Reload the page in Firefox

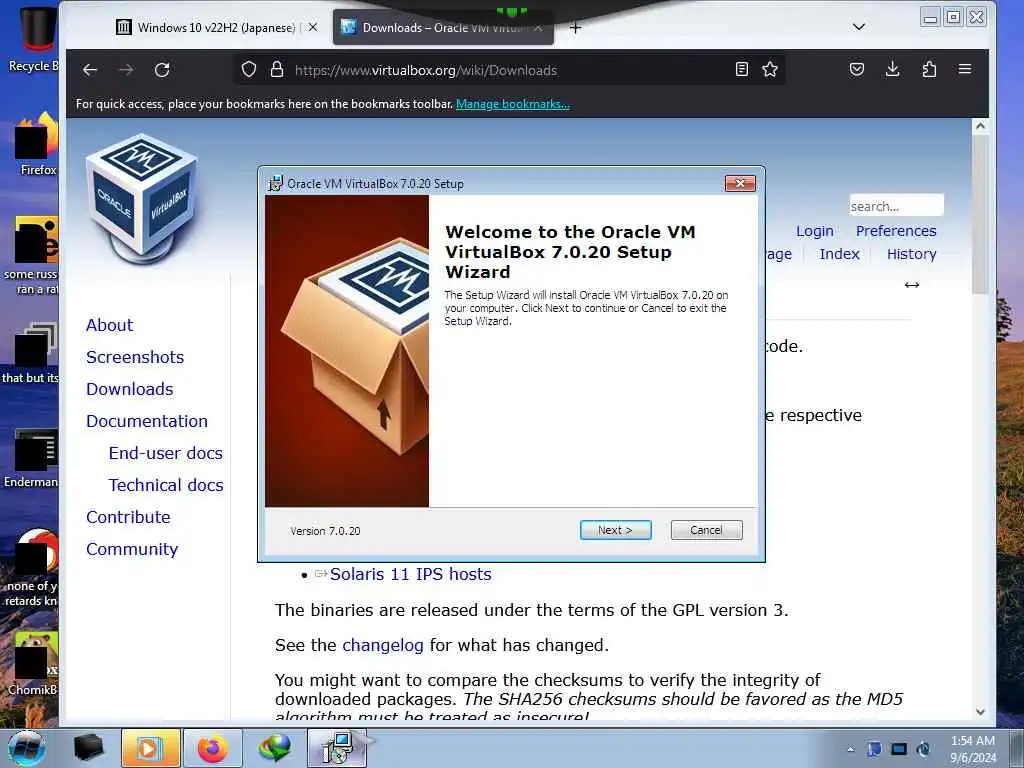tap(162, 70)
